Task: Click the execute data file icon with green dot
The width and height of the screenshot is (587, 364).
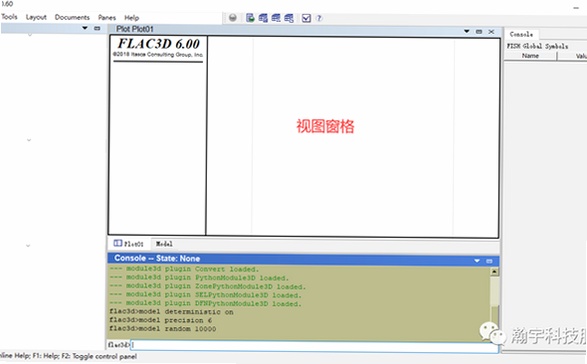Action: (250, 18)
